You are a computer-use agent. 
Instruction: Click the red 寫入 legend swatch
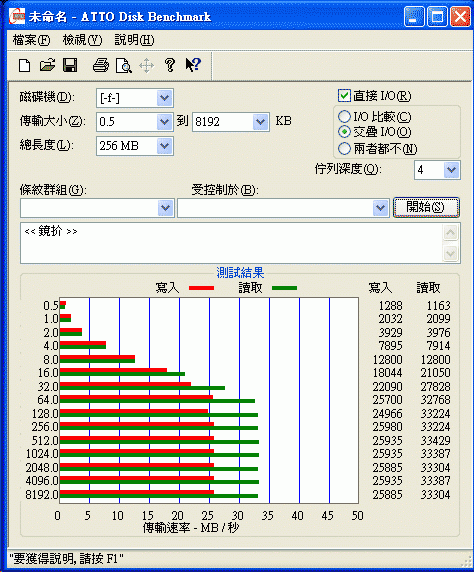tap(201, 288)
